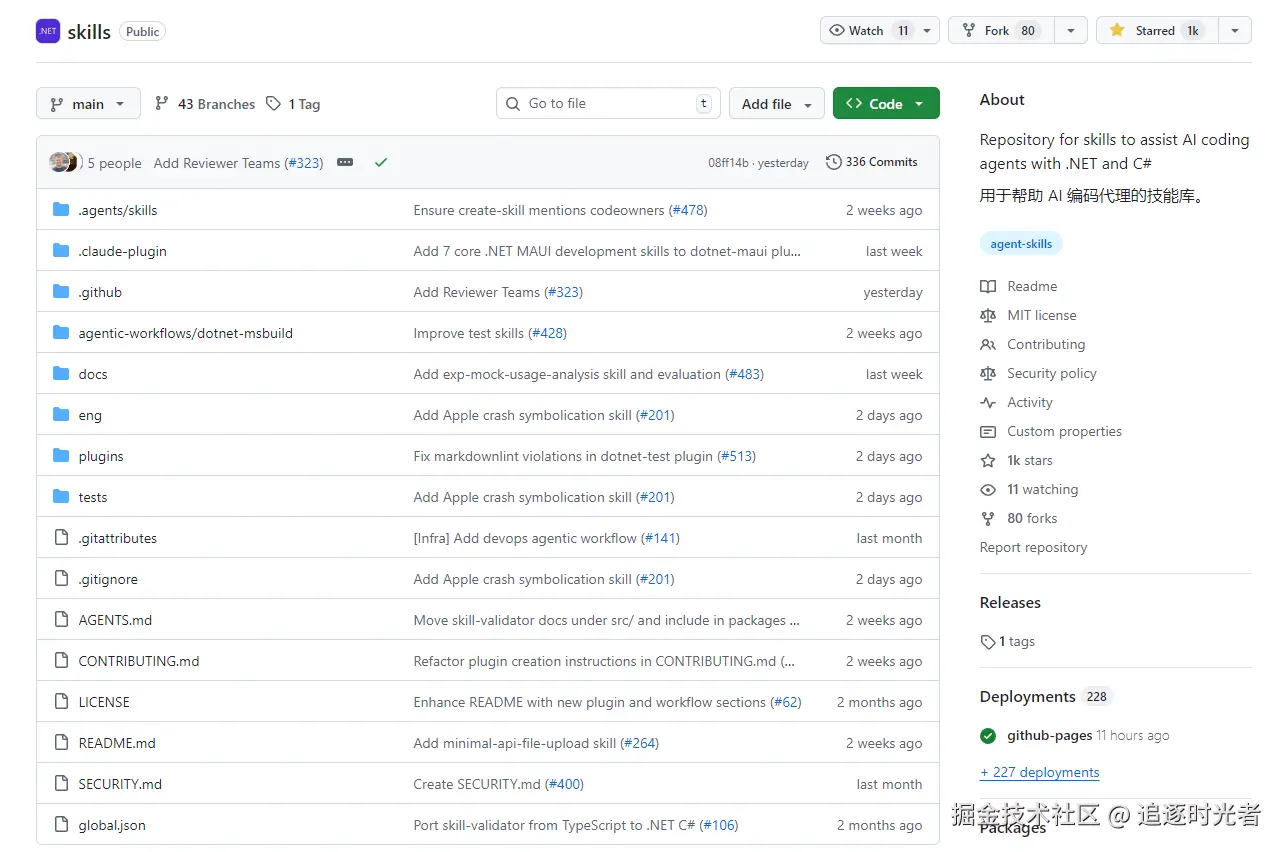Screen dimensions: 1285x852
Task: Open the .gitignore file
Action: point(108,579)
